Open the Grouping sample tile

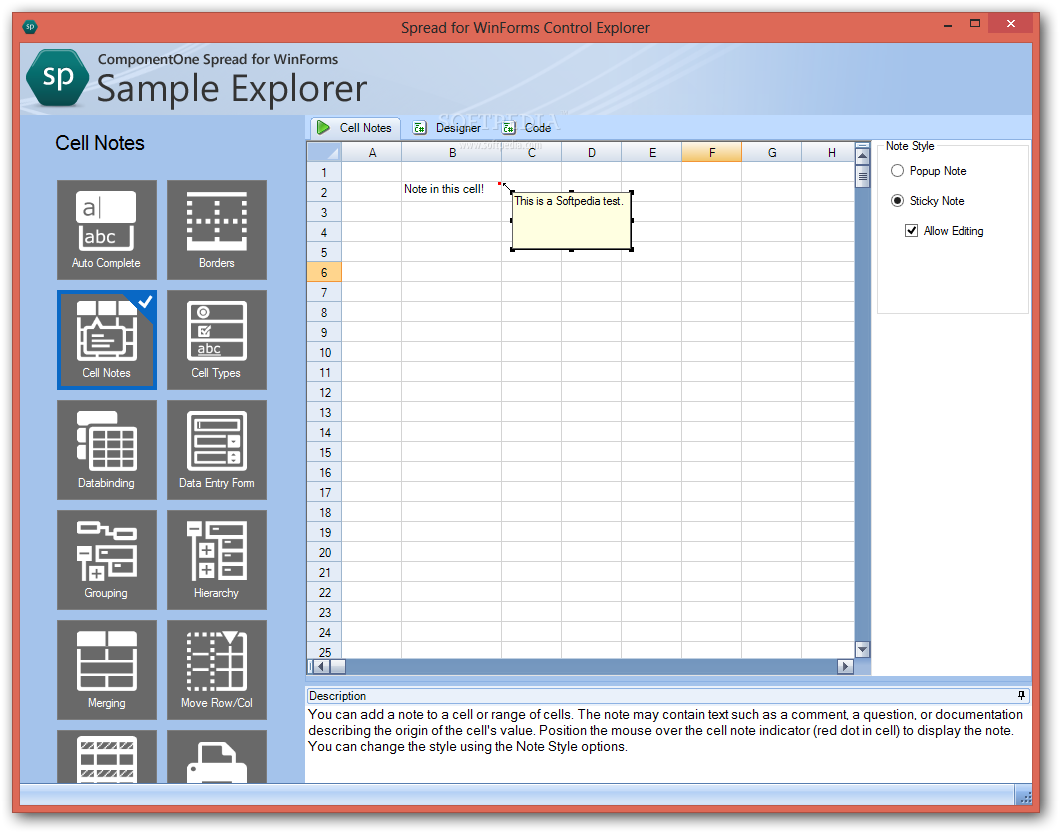[x=107, y=560]
